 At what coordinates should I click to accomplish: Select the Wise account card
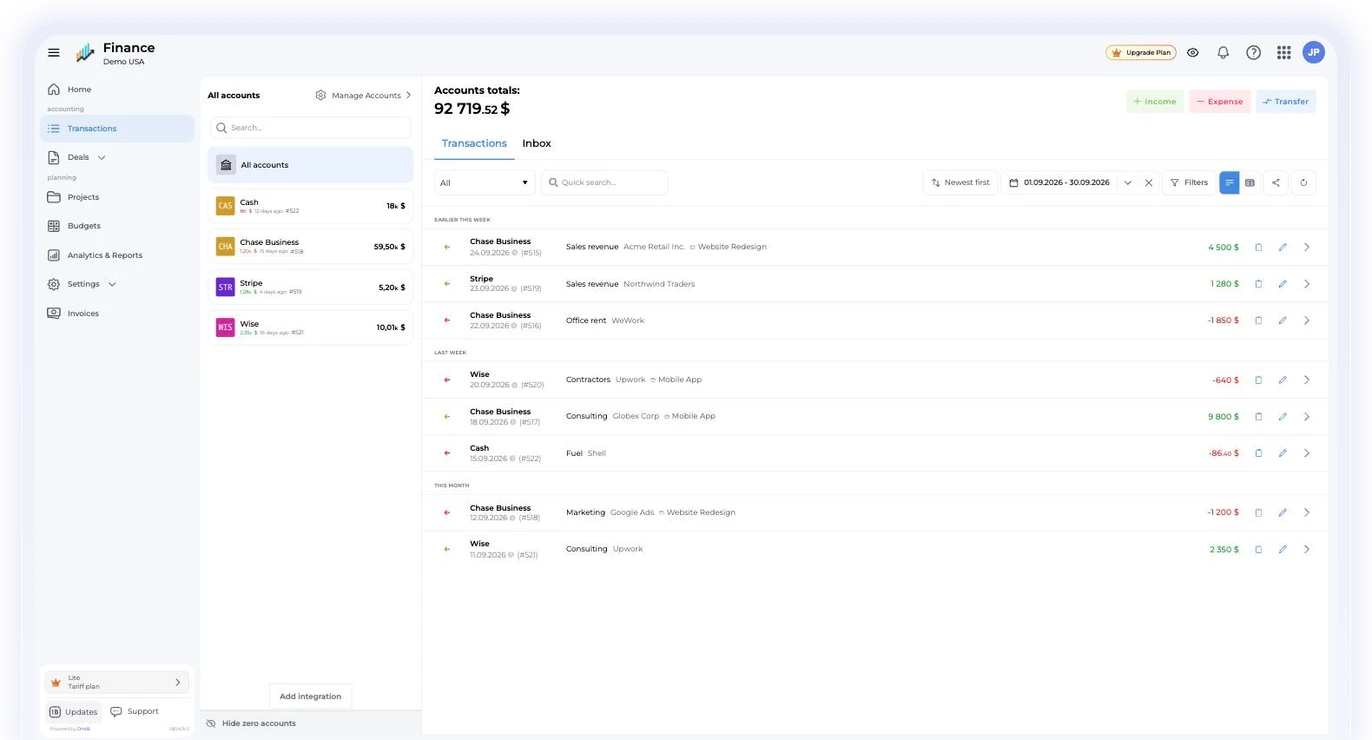[310, 327]
